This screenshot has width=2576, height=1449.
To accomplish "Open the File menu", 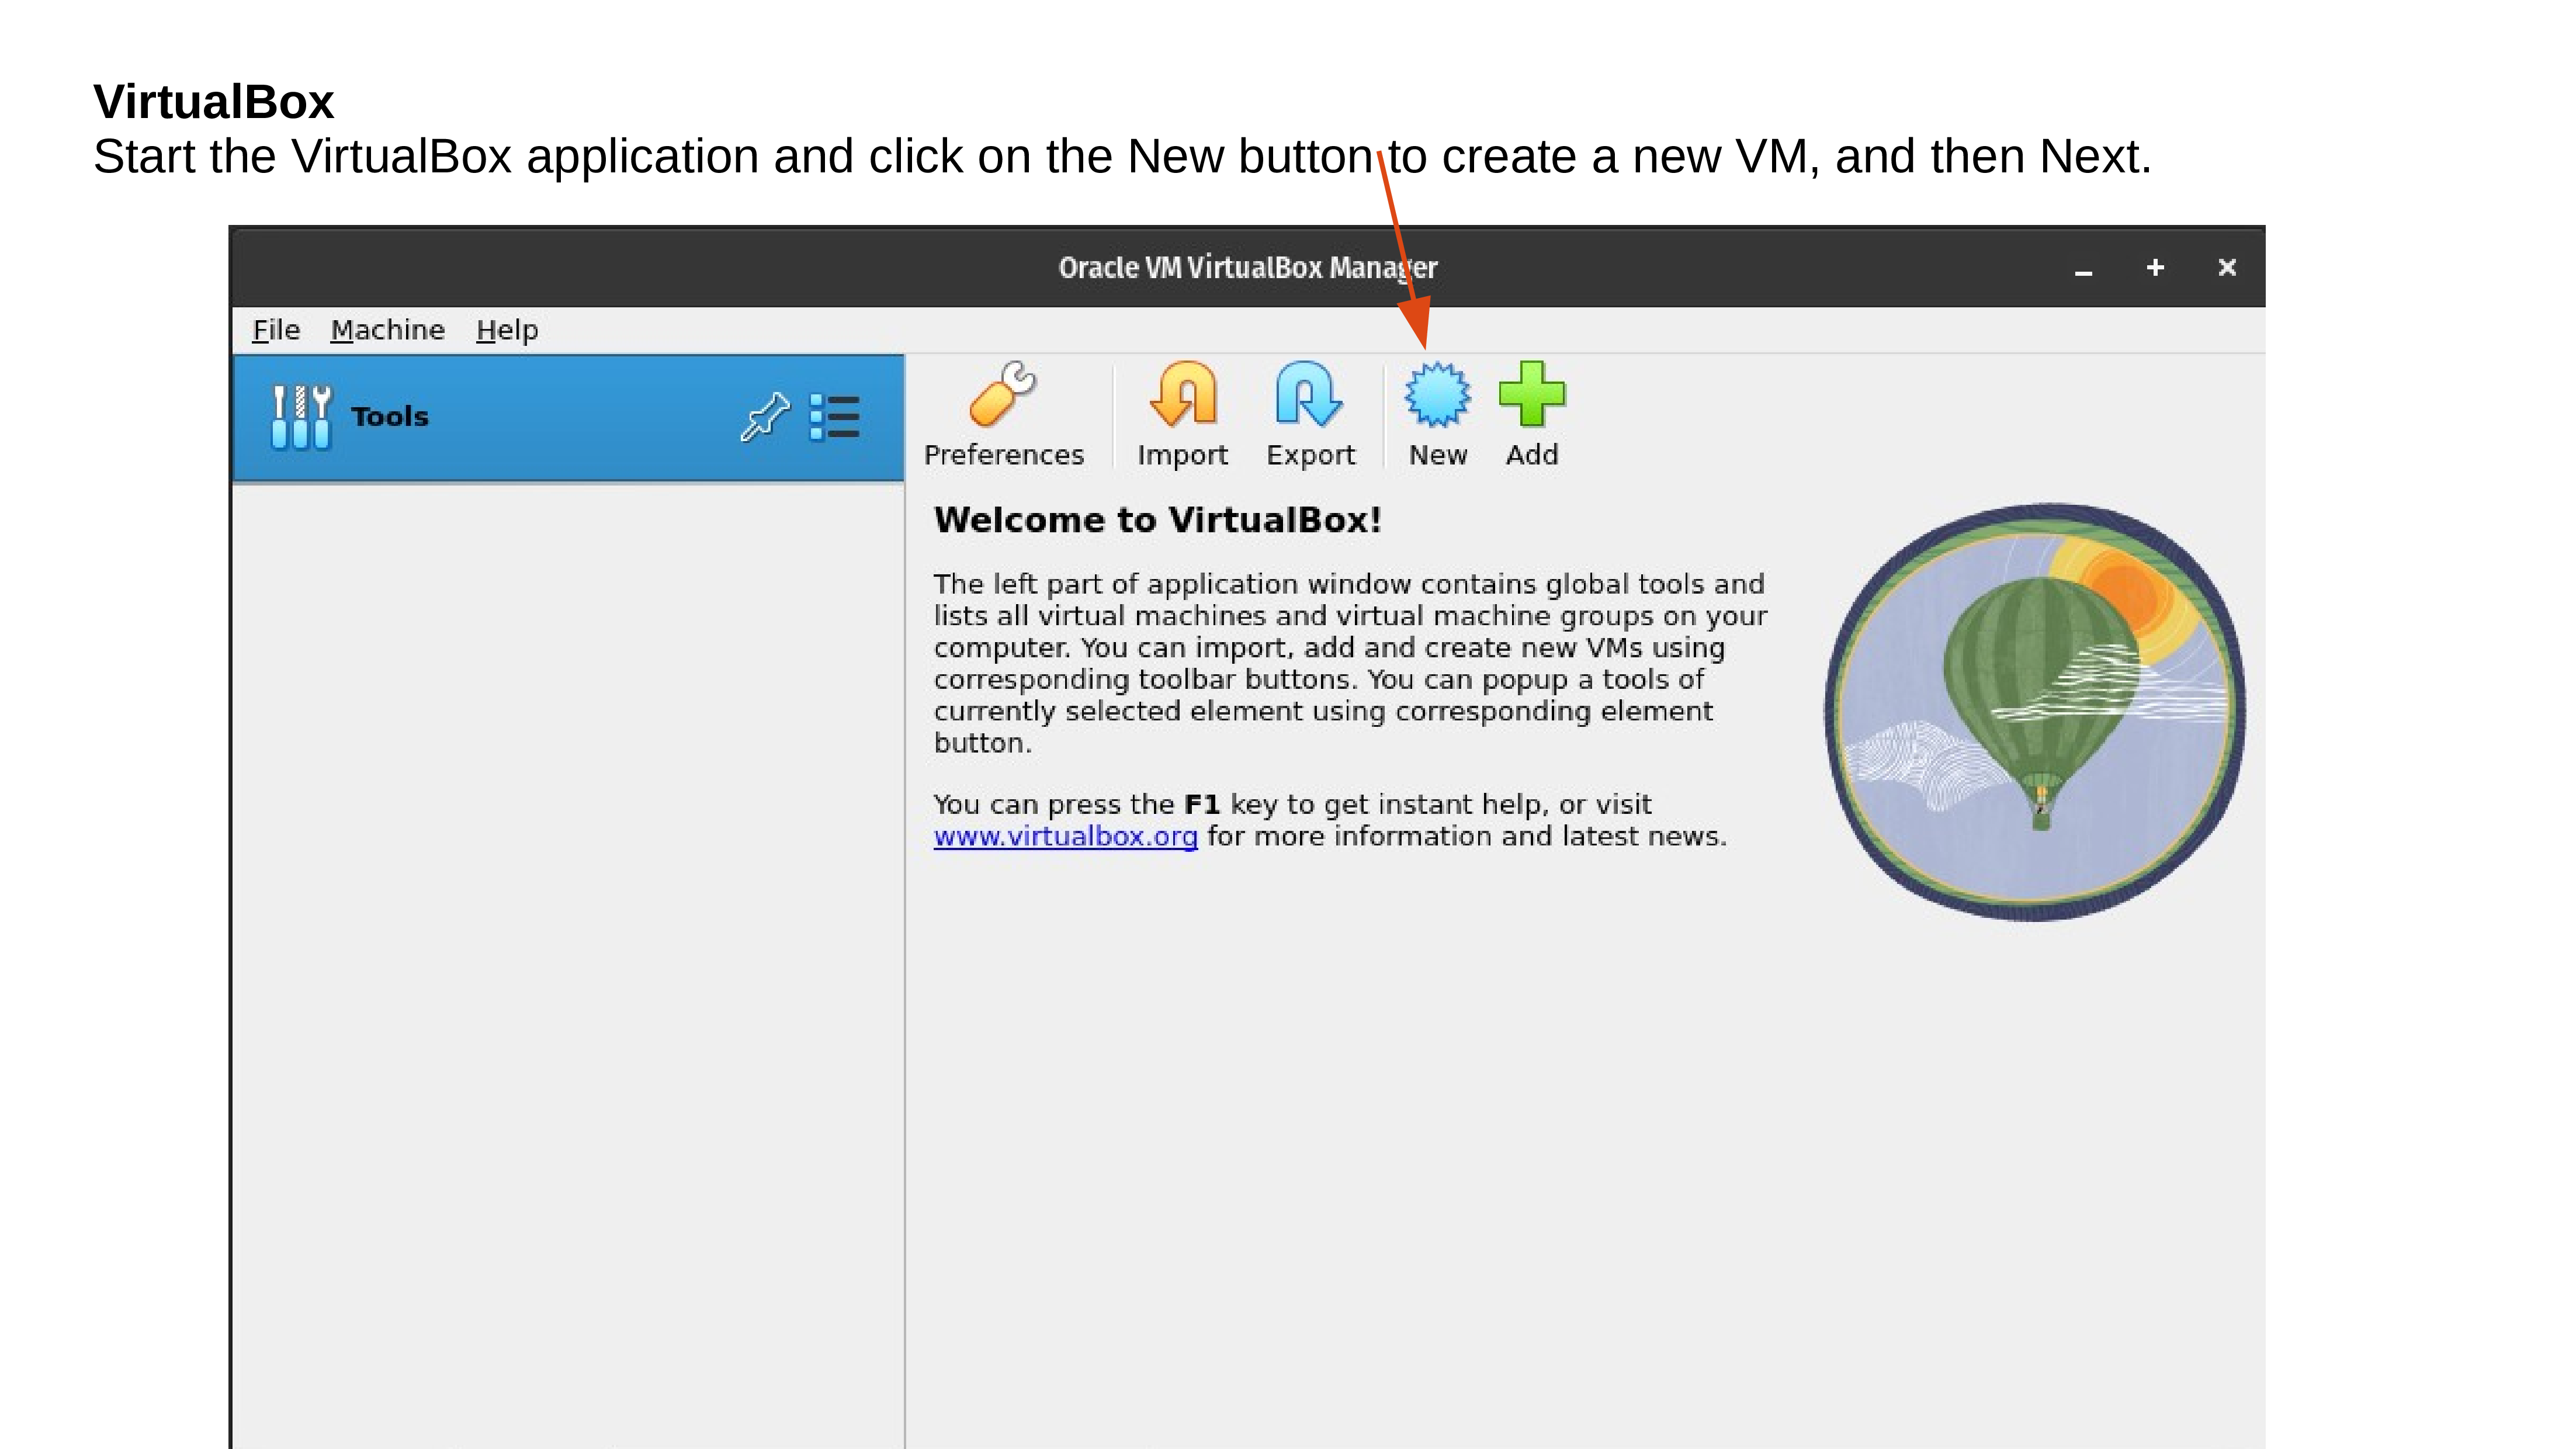I will pos(275,330).
